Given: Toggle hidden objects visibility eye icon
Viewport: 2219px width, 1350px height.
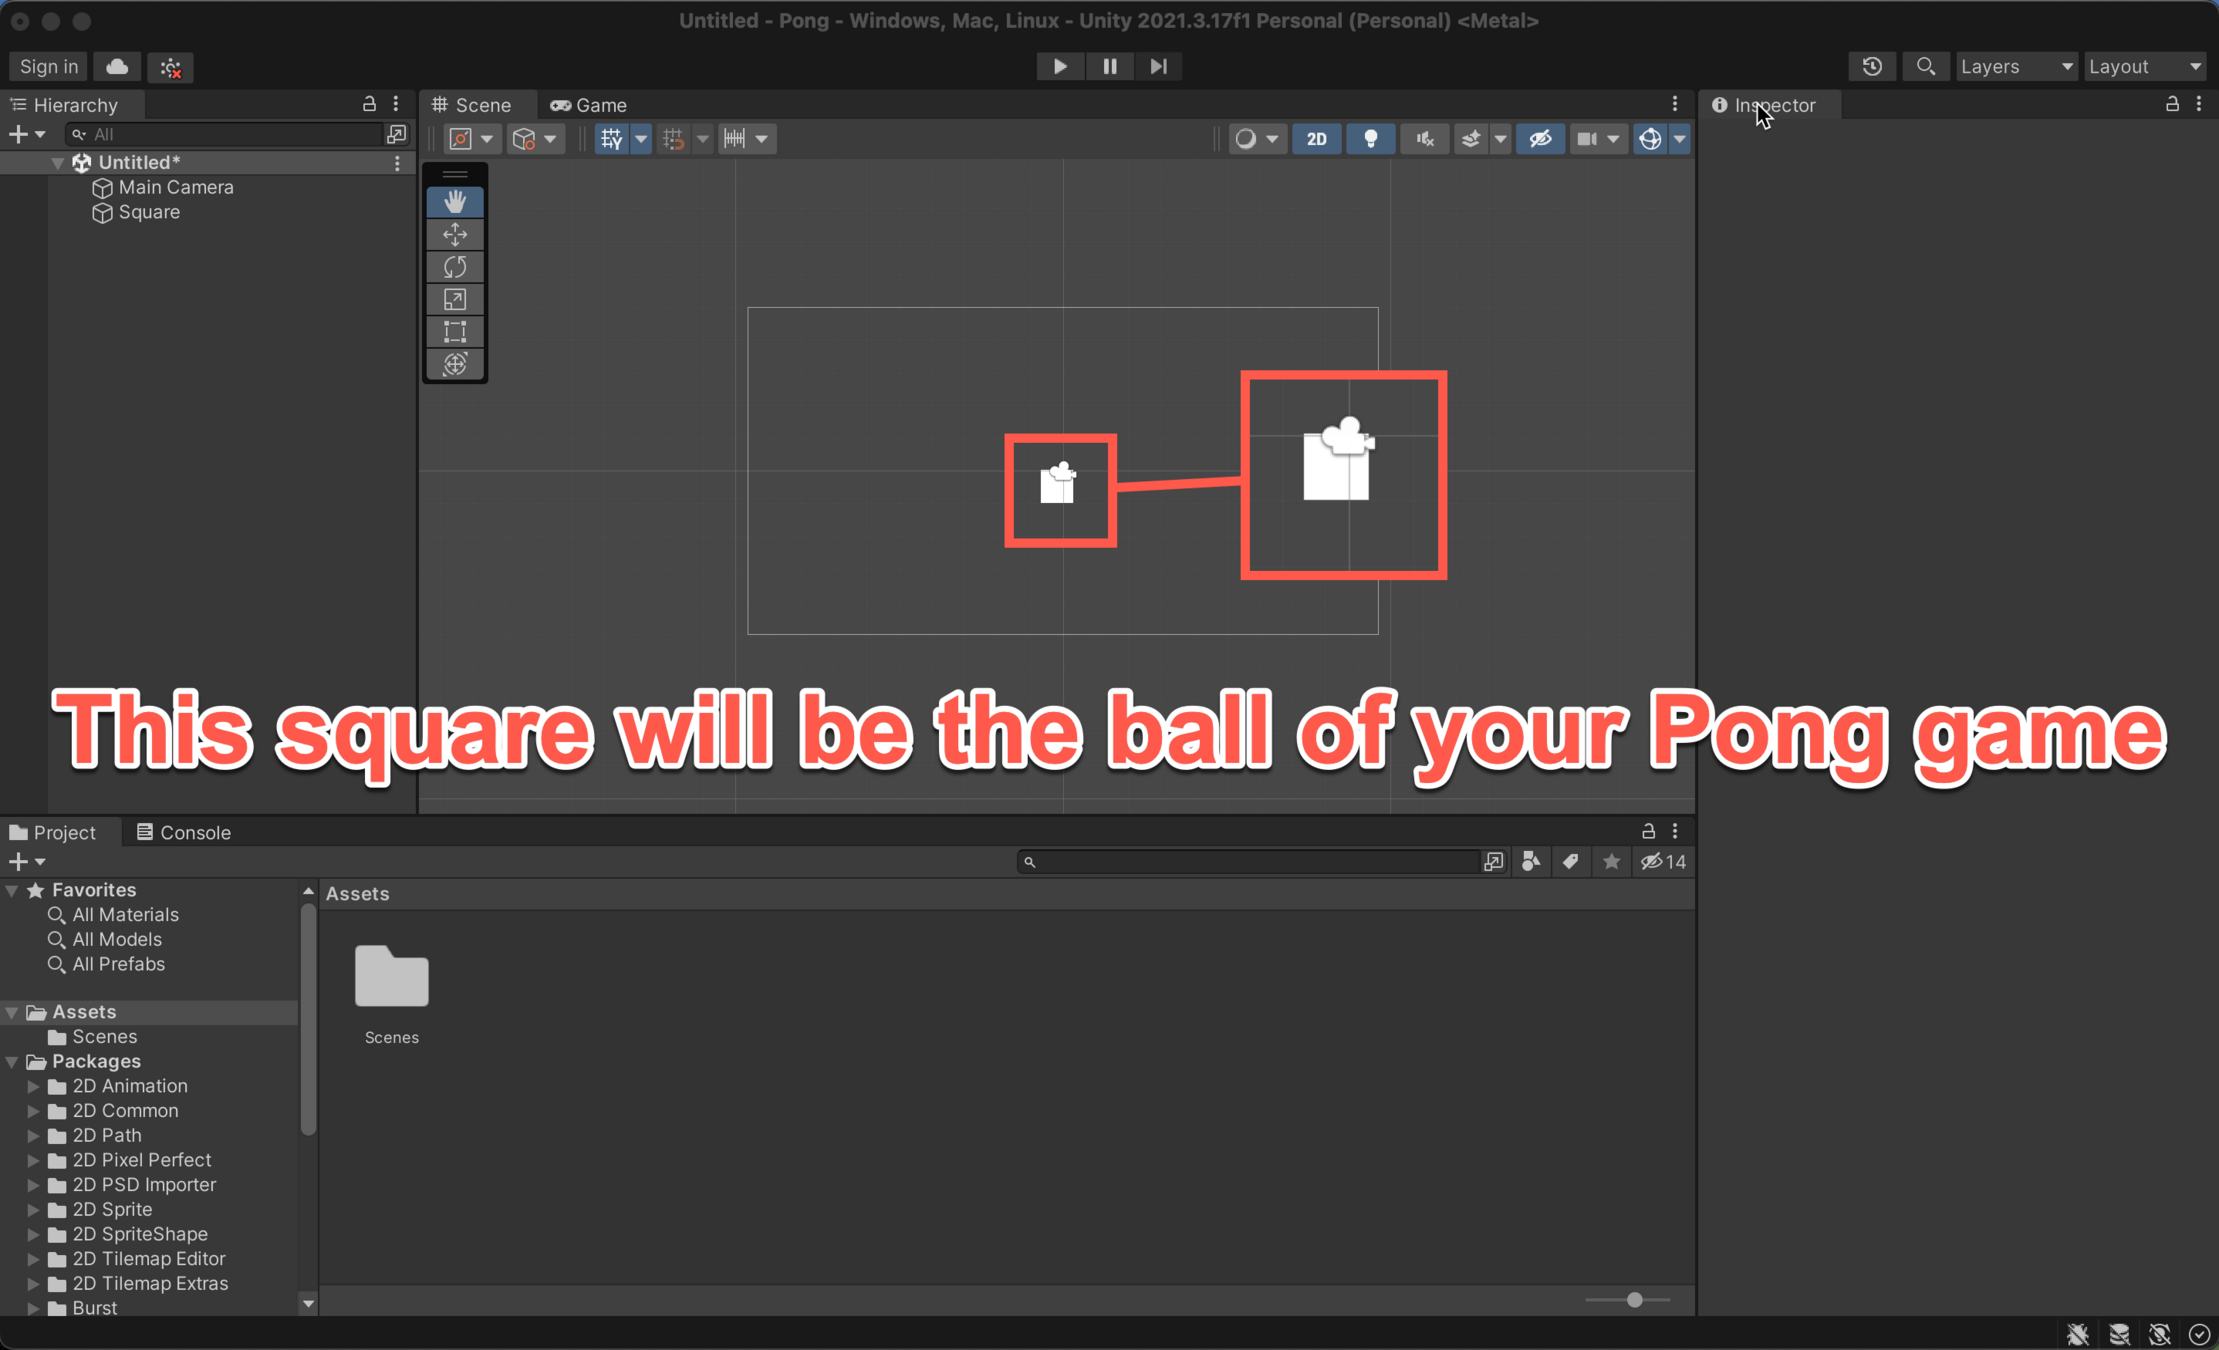Looking at the screenshot, I should point(1539,139).
